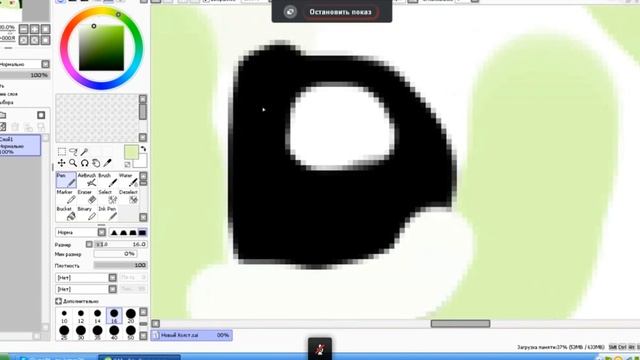The width and height of the screenshot is (640, 360).
Task: Click the icon left of Остановить показ
Action: tap(290, 12)
